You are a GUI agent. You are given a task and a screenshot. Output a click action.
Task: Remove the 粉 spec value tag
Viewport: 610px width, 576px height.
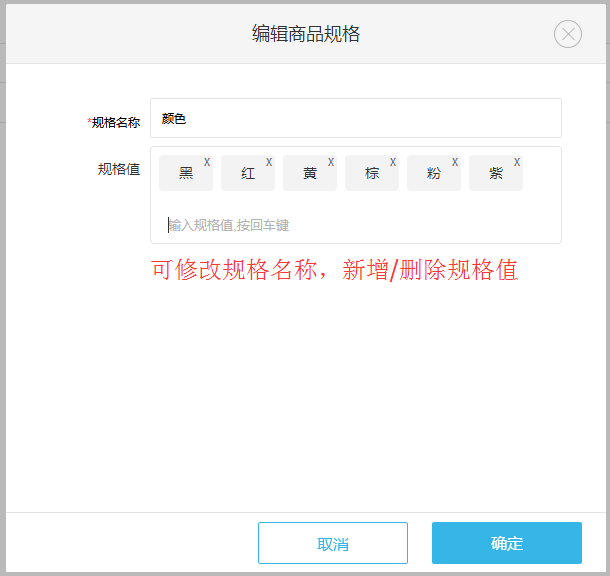[455, 162]
